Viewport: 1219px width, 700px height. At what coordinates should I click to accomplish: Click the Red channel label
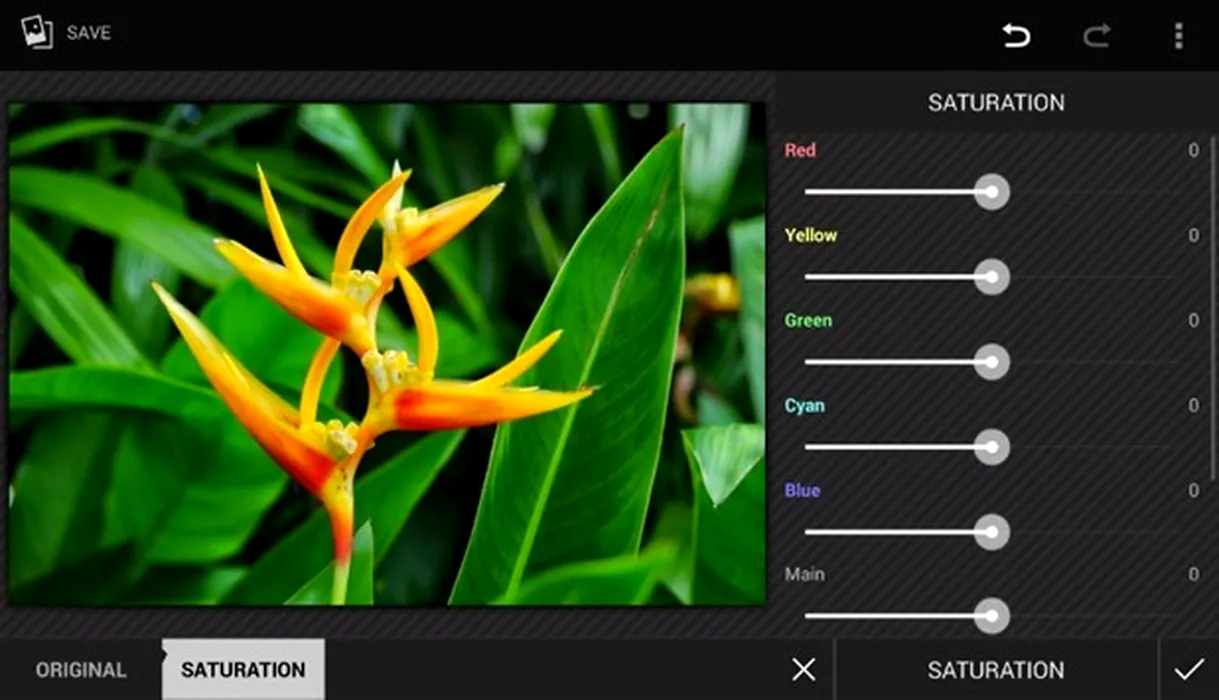(800, 150)
